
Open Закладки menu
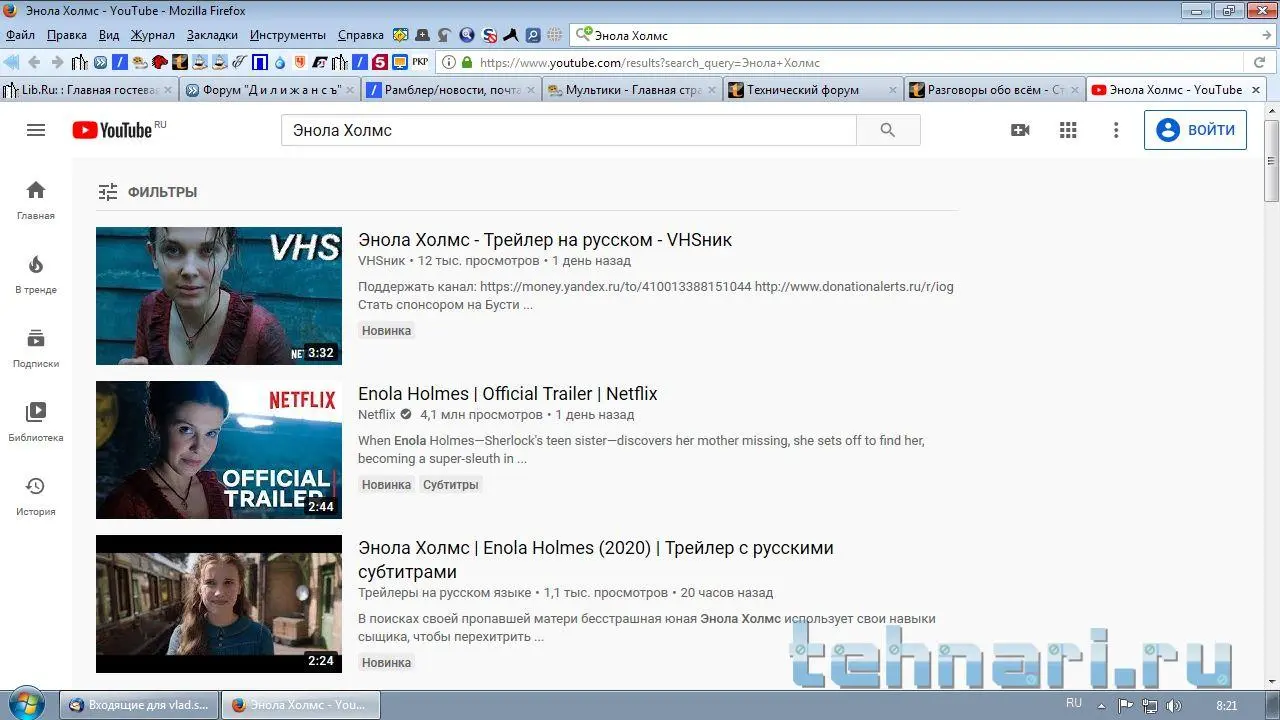(x=212, y=35)
